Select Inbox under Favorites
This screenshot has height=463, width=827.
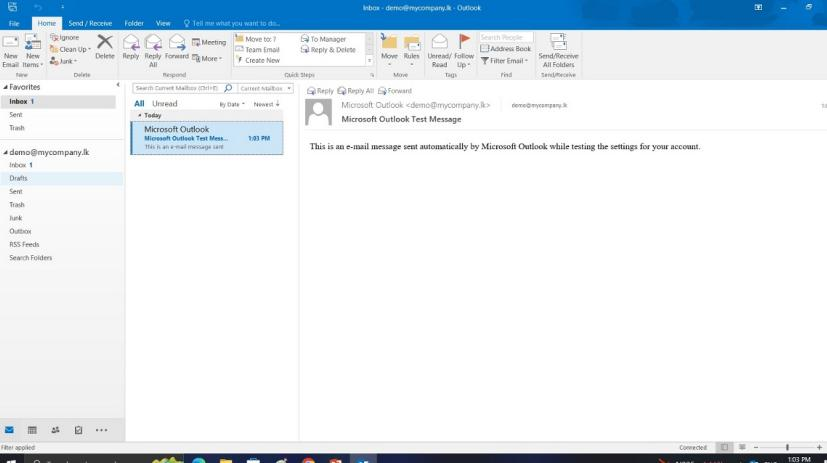(58, 101)
